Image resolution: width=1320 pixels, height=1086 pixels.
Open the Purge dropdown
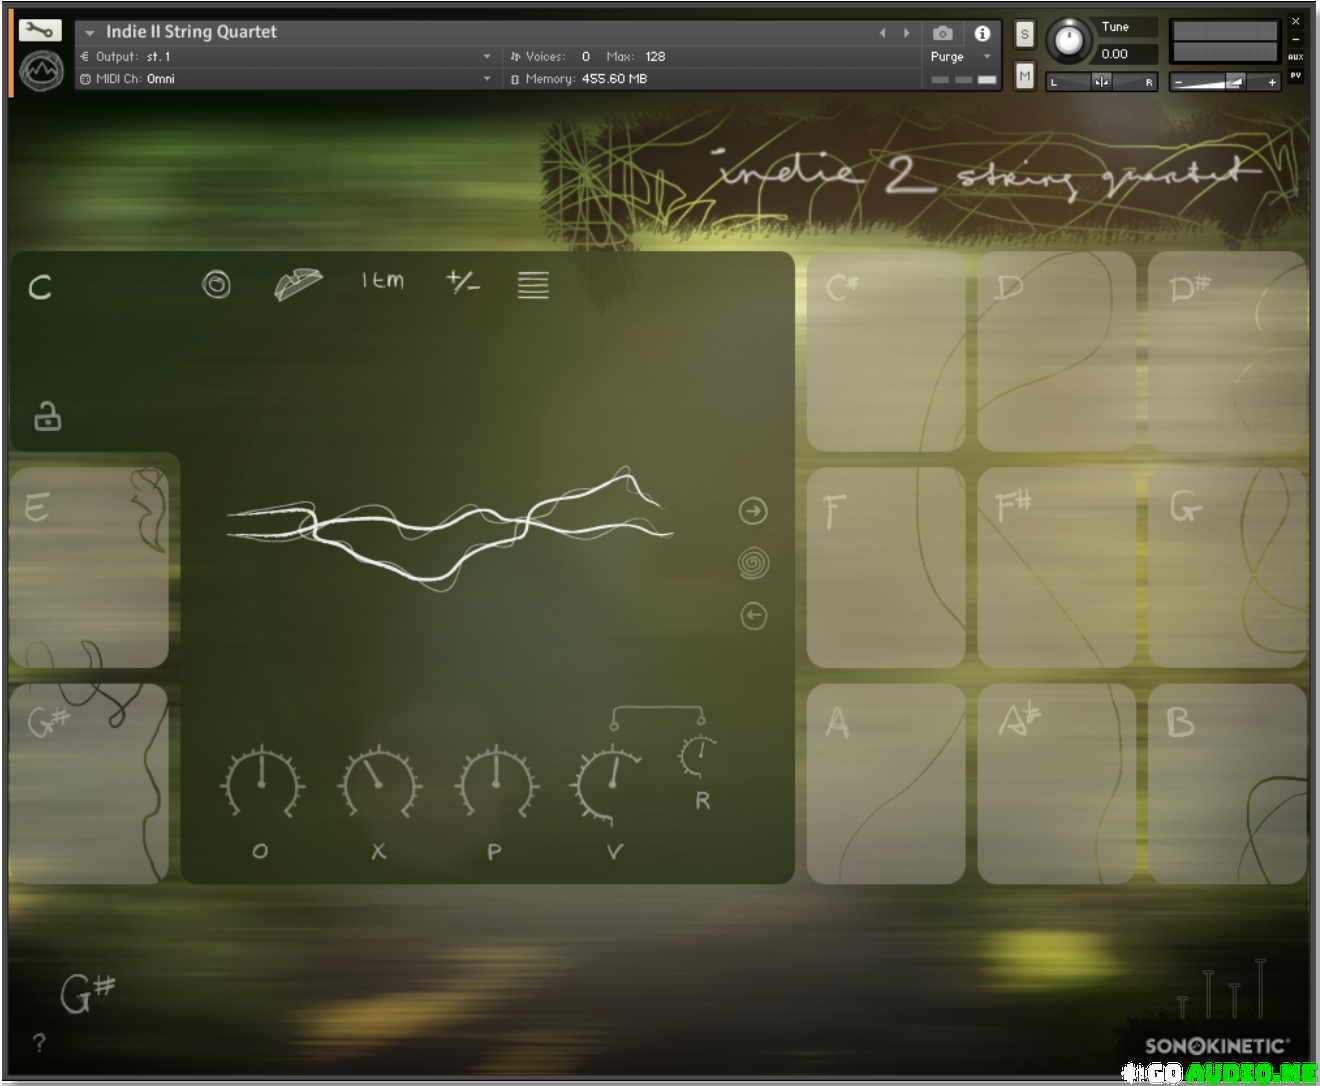pyautogui.click(x=960, y=57)
